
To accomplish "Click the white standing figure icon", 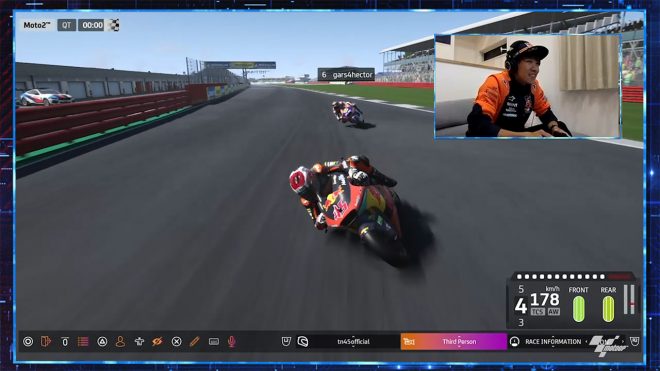I will pos(139,342).
